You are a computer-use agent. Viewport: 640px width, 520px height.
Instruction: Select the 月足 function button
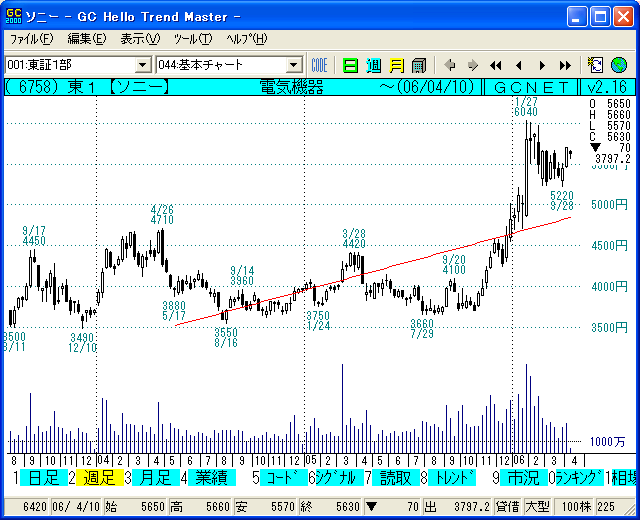(x=156, y=478)
